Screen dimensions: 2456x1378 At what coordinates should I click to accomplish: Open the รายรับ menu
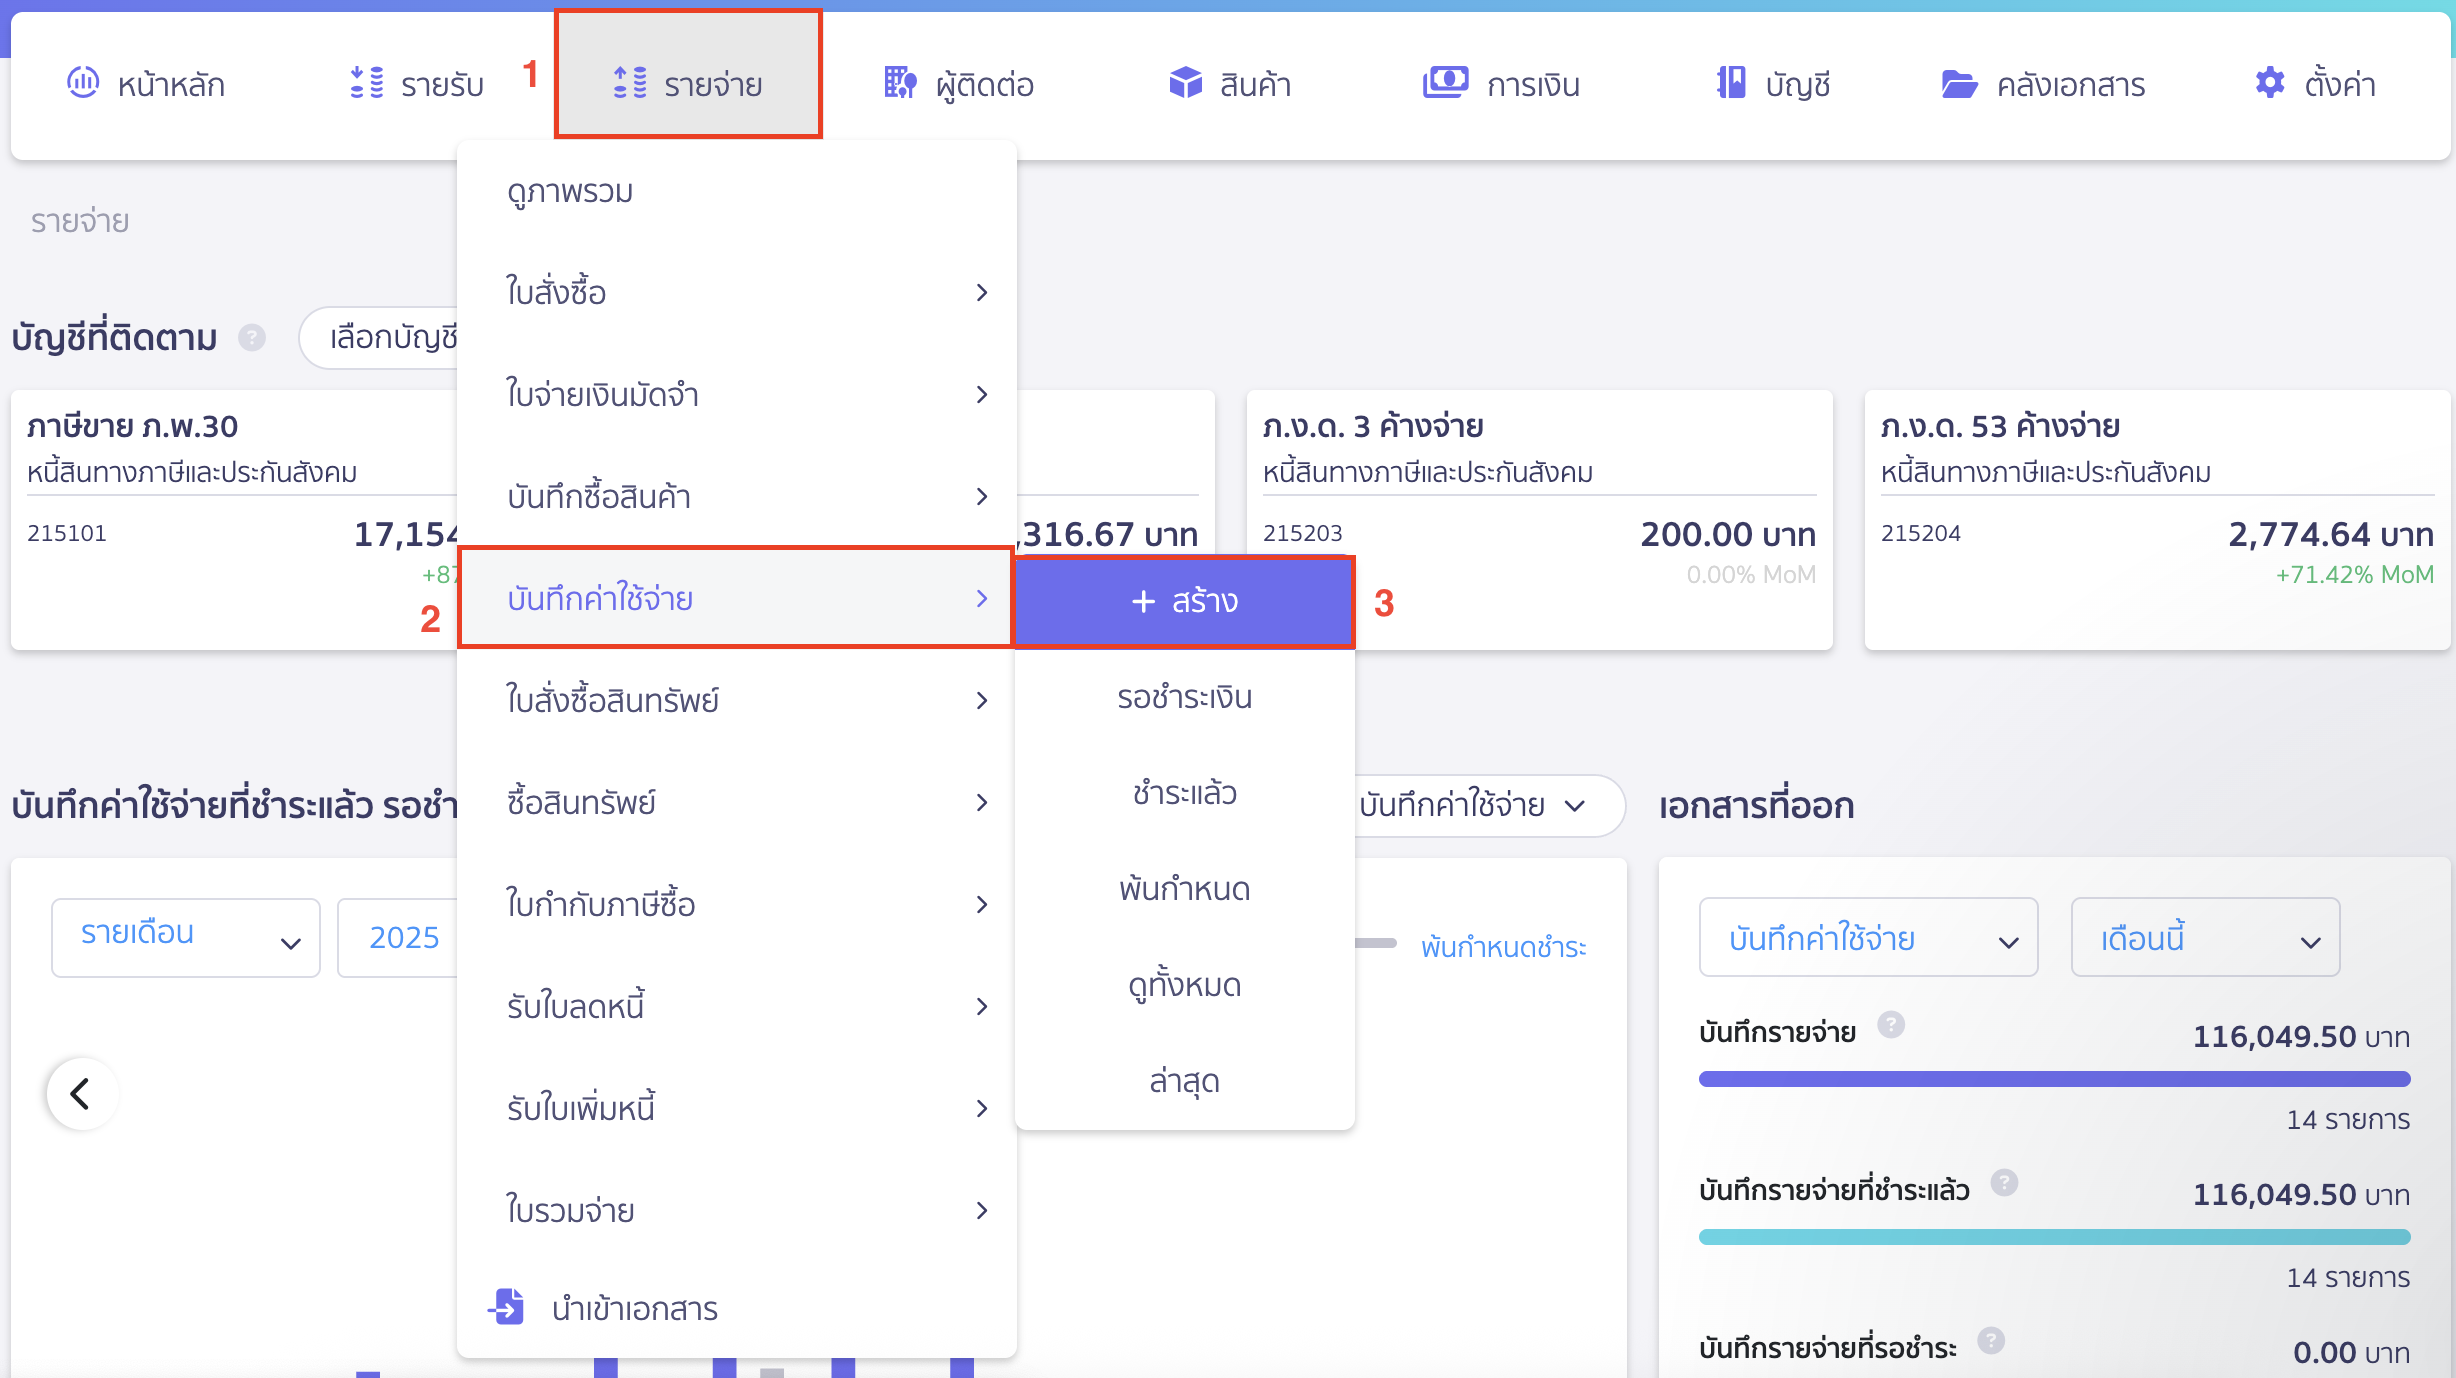418,84
